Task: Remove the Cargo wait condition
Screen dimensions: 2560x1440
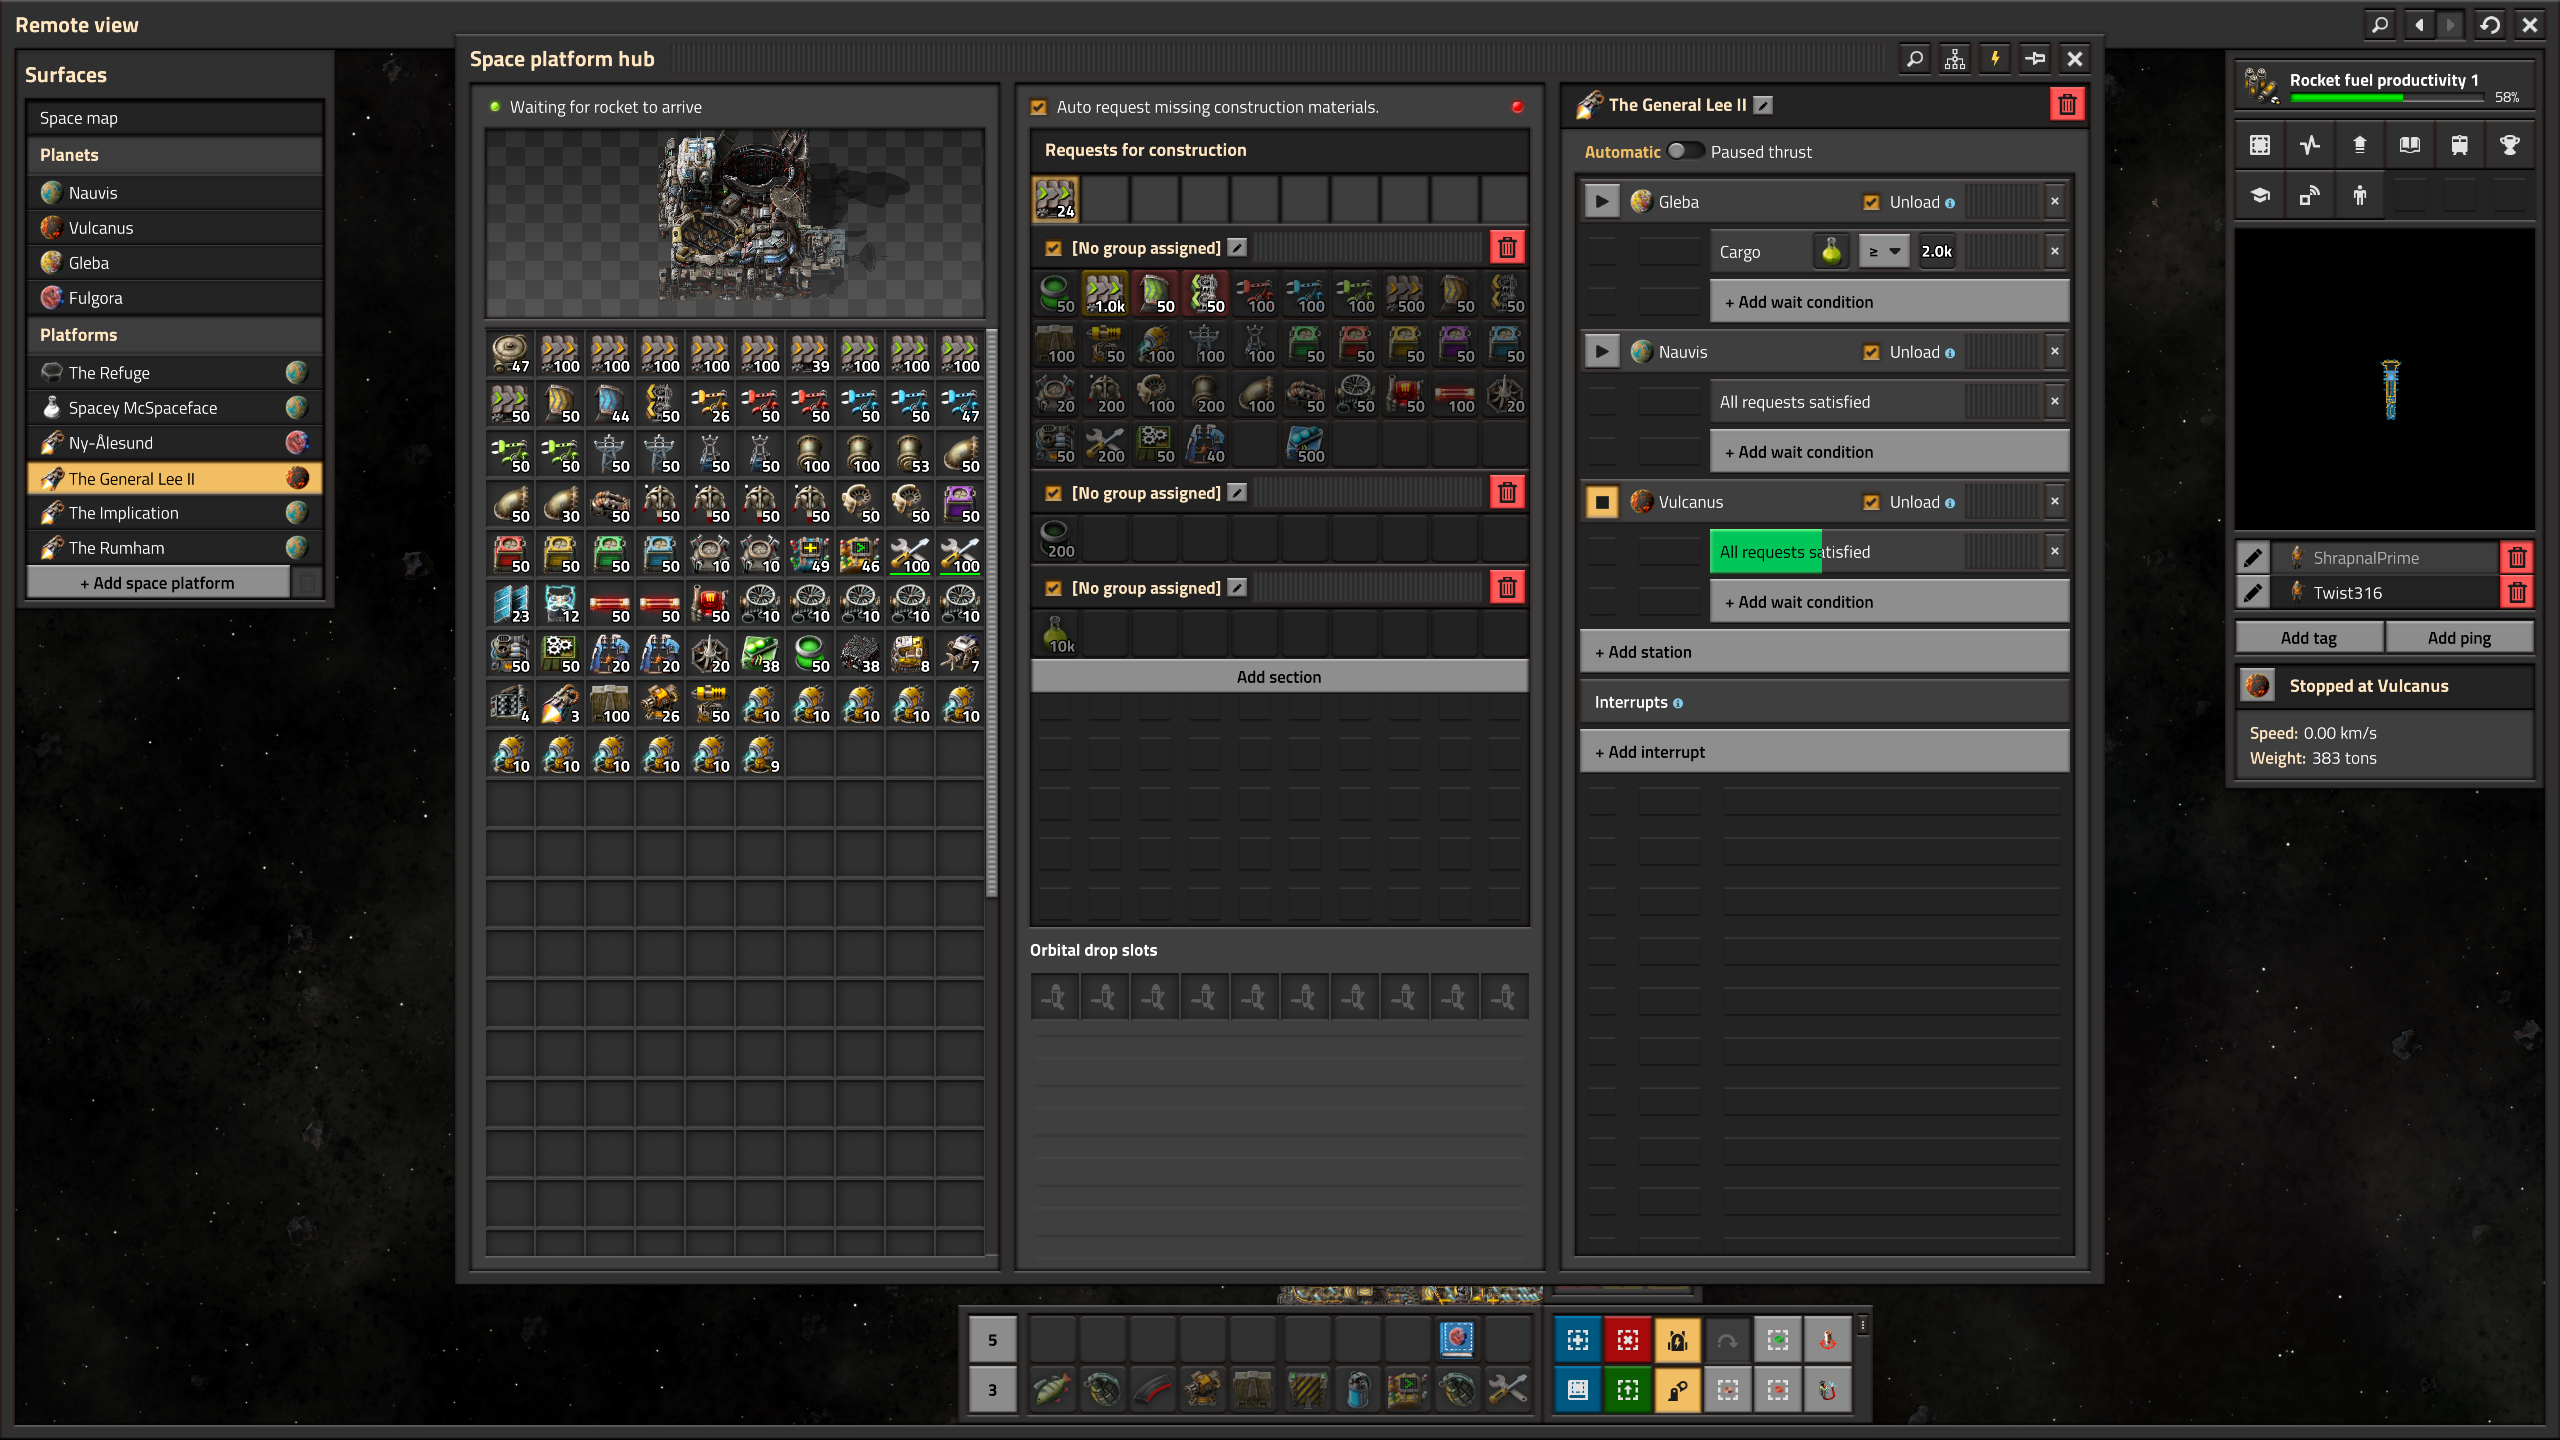Action: pos(2055,251)
